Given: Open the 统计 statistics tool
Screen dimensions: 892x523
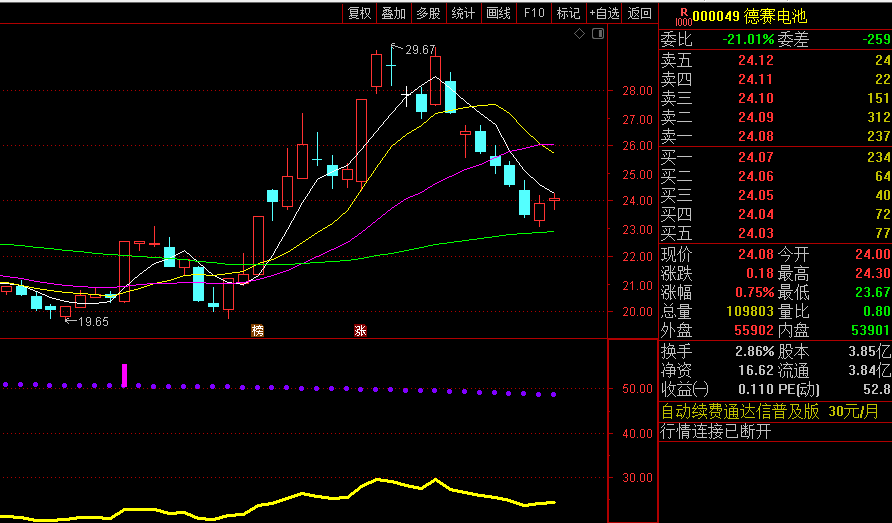Looking at the screenshot, I should pos(463,13).
